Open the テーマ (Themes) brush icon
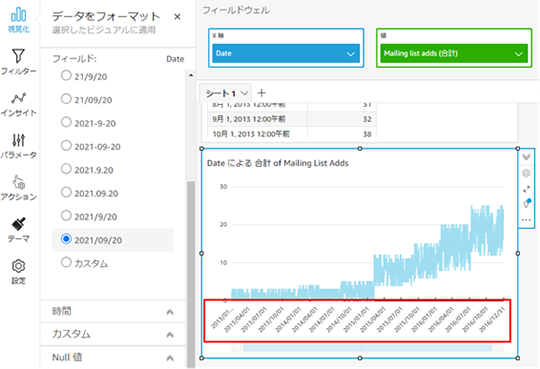Screen dimensions: 540x369 (19, 230)
